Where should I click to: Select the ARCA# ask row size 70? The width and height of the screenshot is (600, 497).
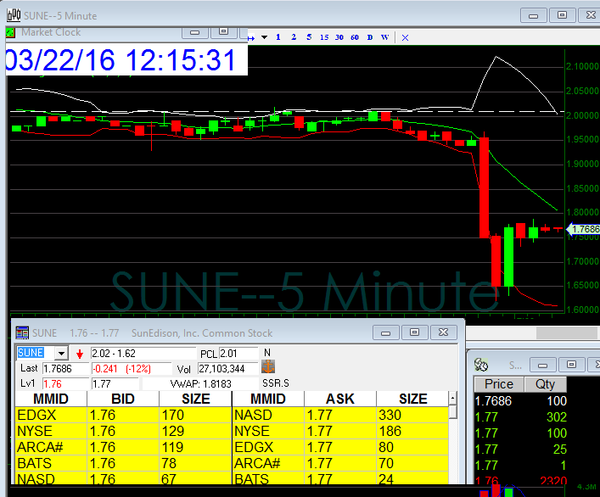pyautogui.click(x=341, y=463)
